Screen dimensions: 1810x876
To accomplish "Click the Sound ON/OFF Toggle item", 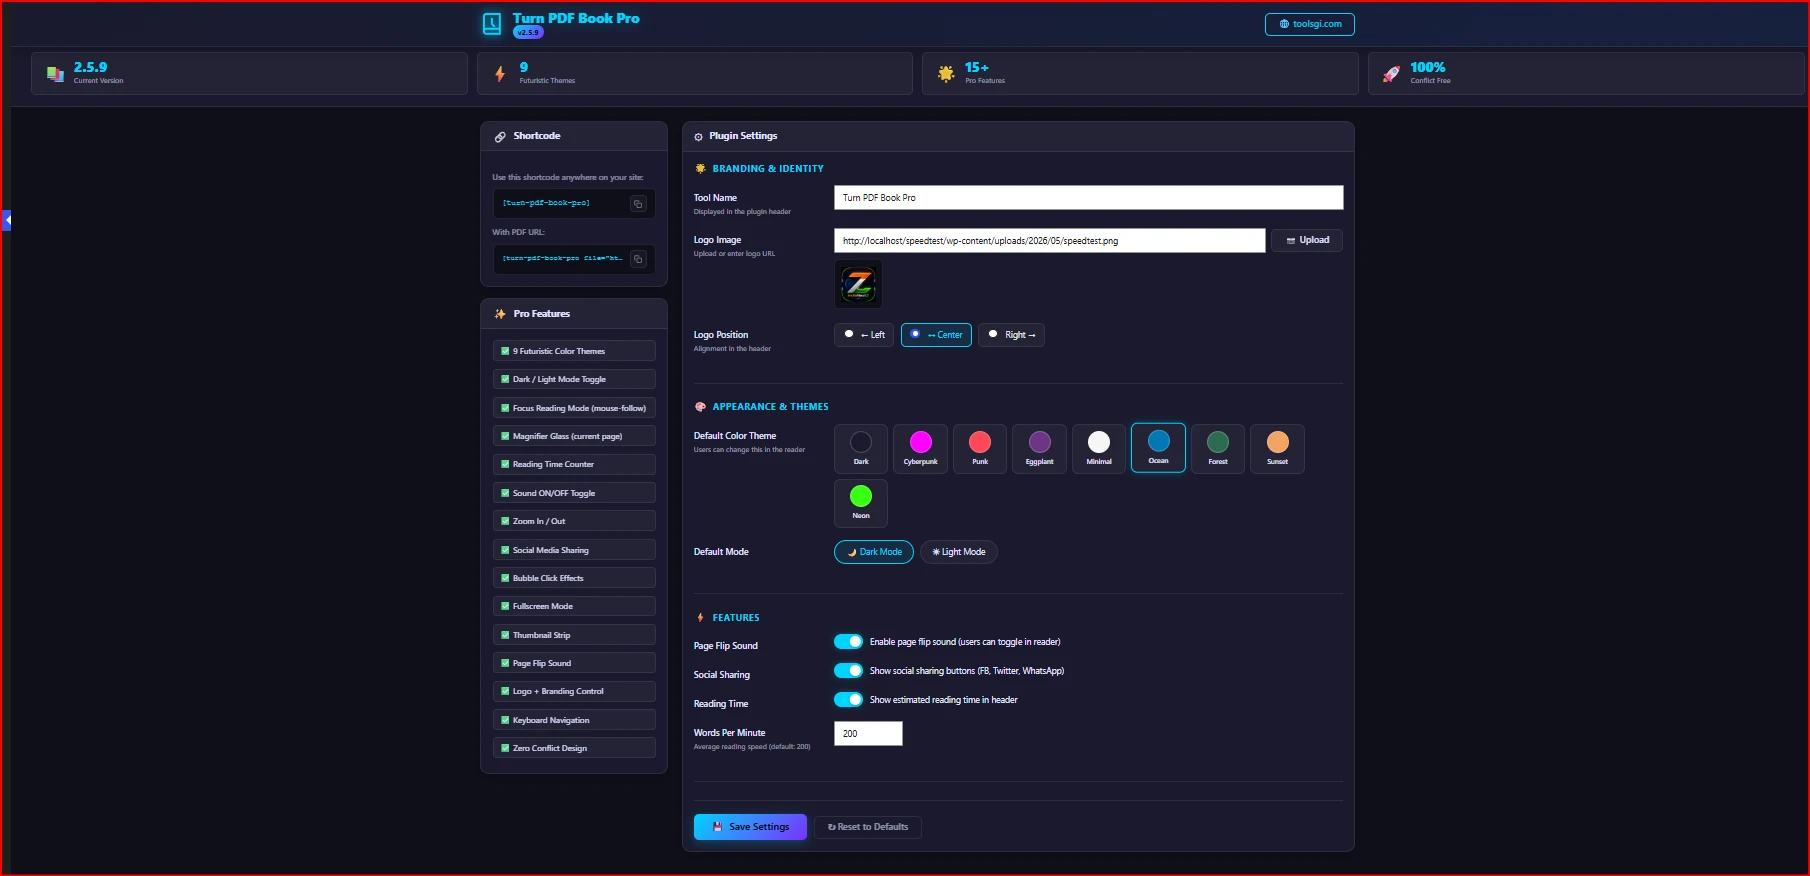I will point(574,493).
